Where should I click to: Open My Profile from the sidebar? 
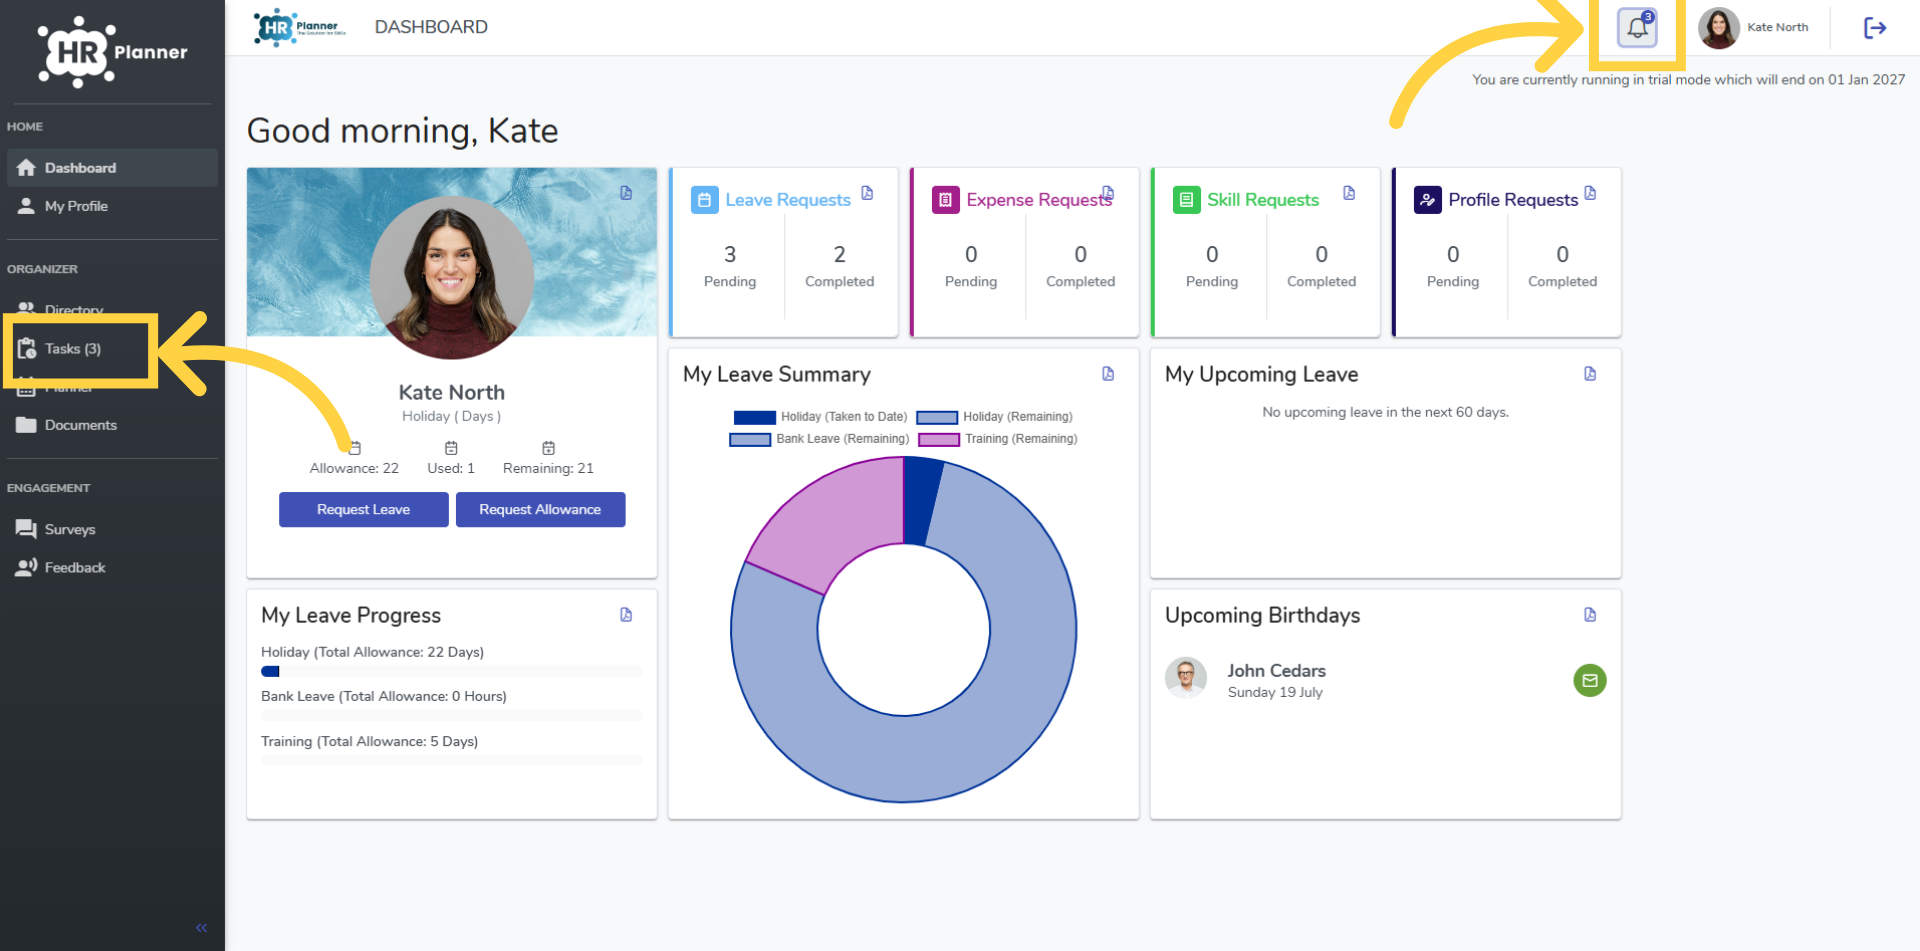(112, 206)
